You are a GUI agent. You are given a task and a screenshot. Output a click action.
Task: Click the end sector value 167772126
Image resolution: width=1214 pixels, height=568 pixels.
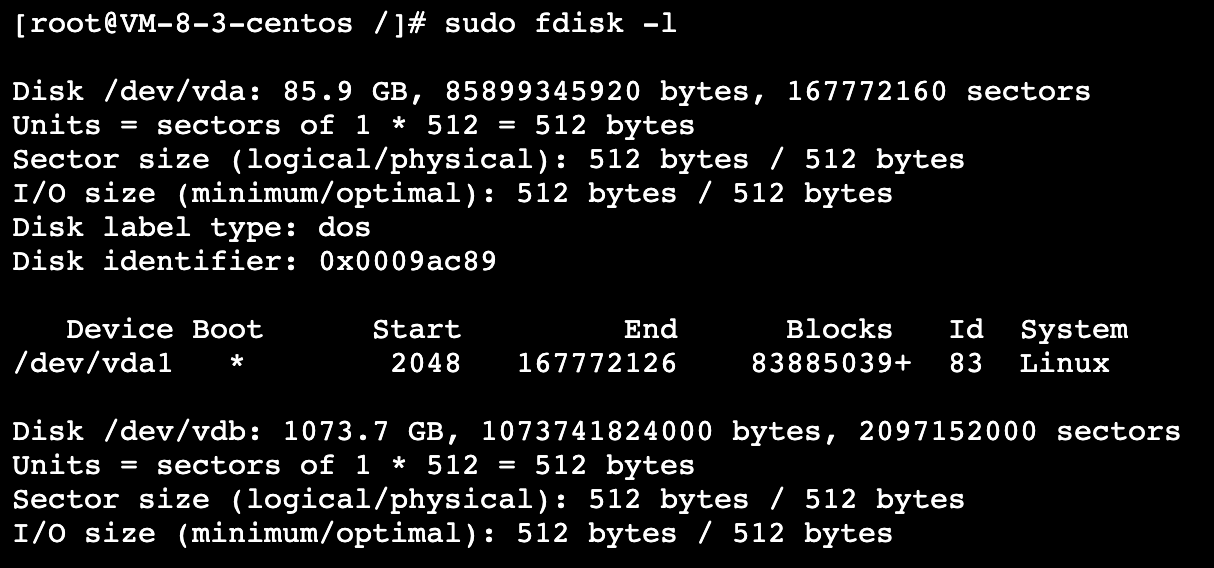[597, 363]
